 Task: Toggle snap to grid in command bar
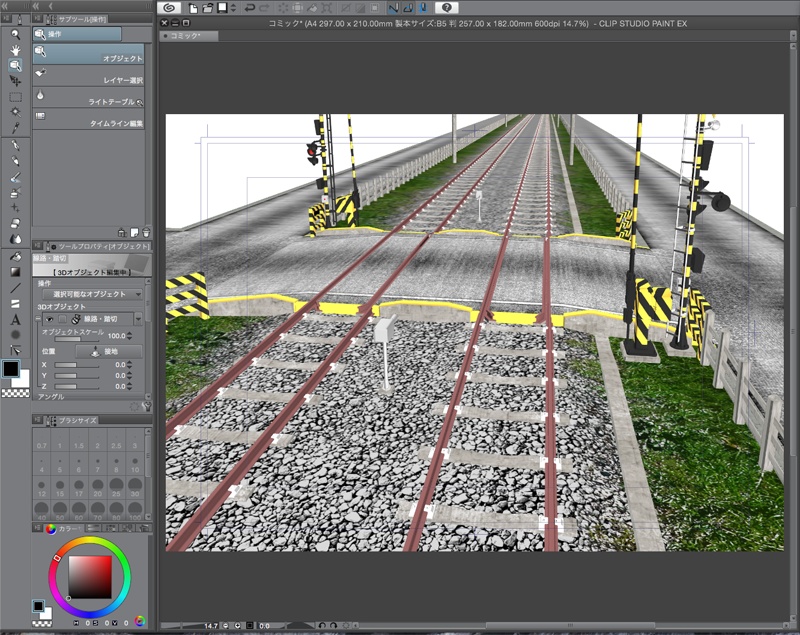423,8
